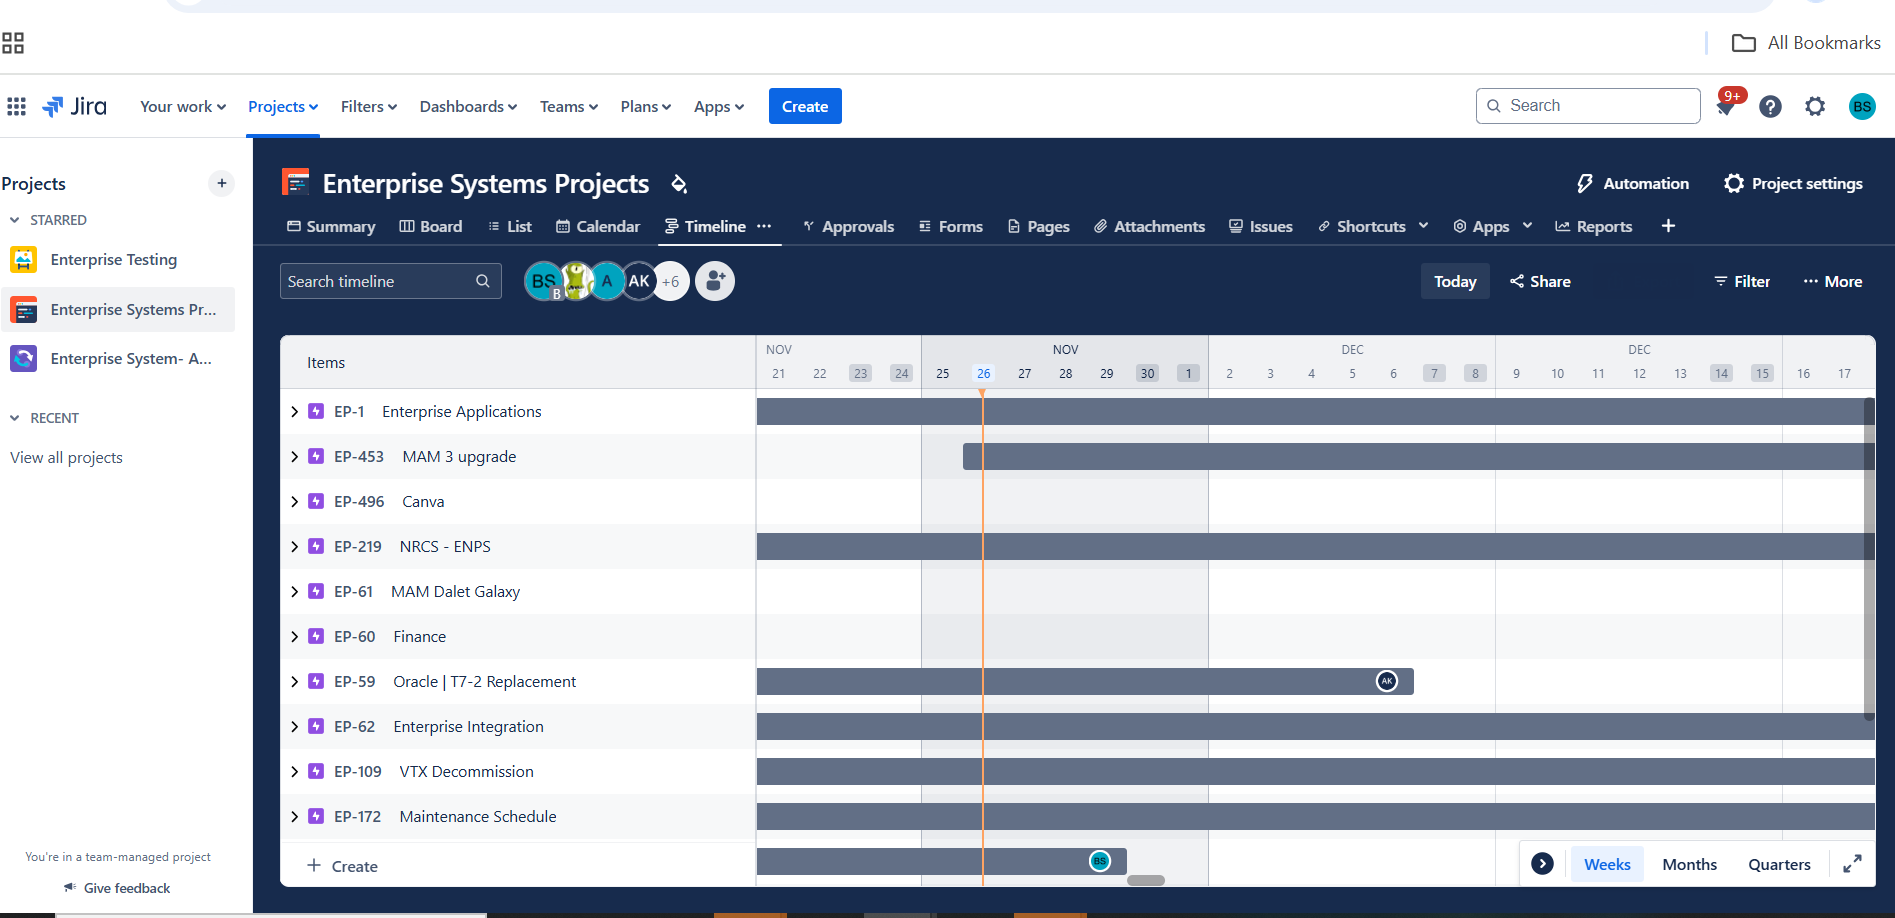Screen dimensions: 1895x918
Task: Click the notifications bell showing 9+ badge
Action: coord(1725,106)
